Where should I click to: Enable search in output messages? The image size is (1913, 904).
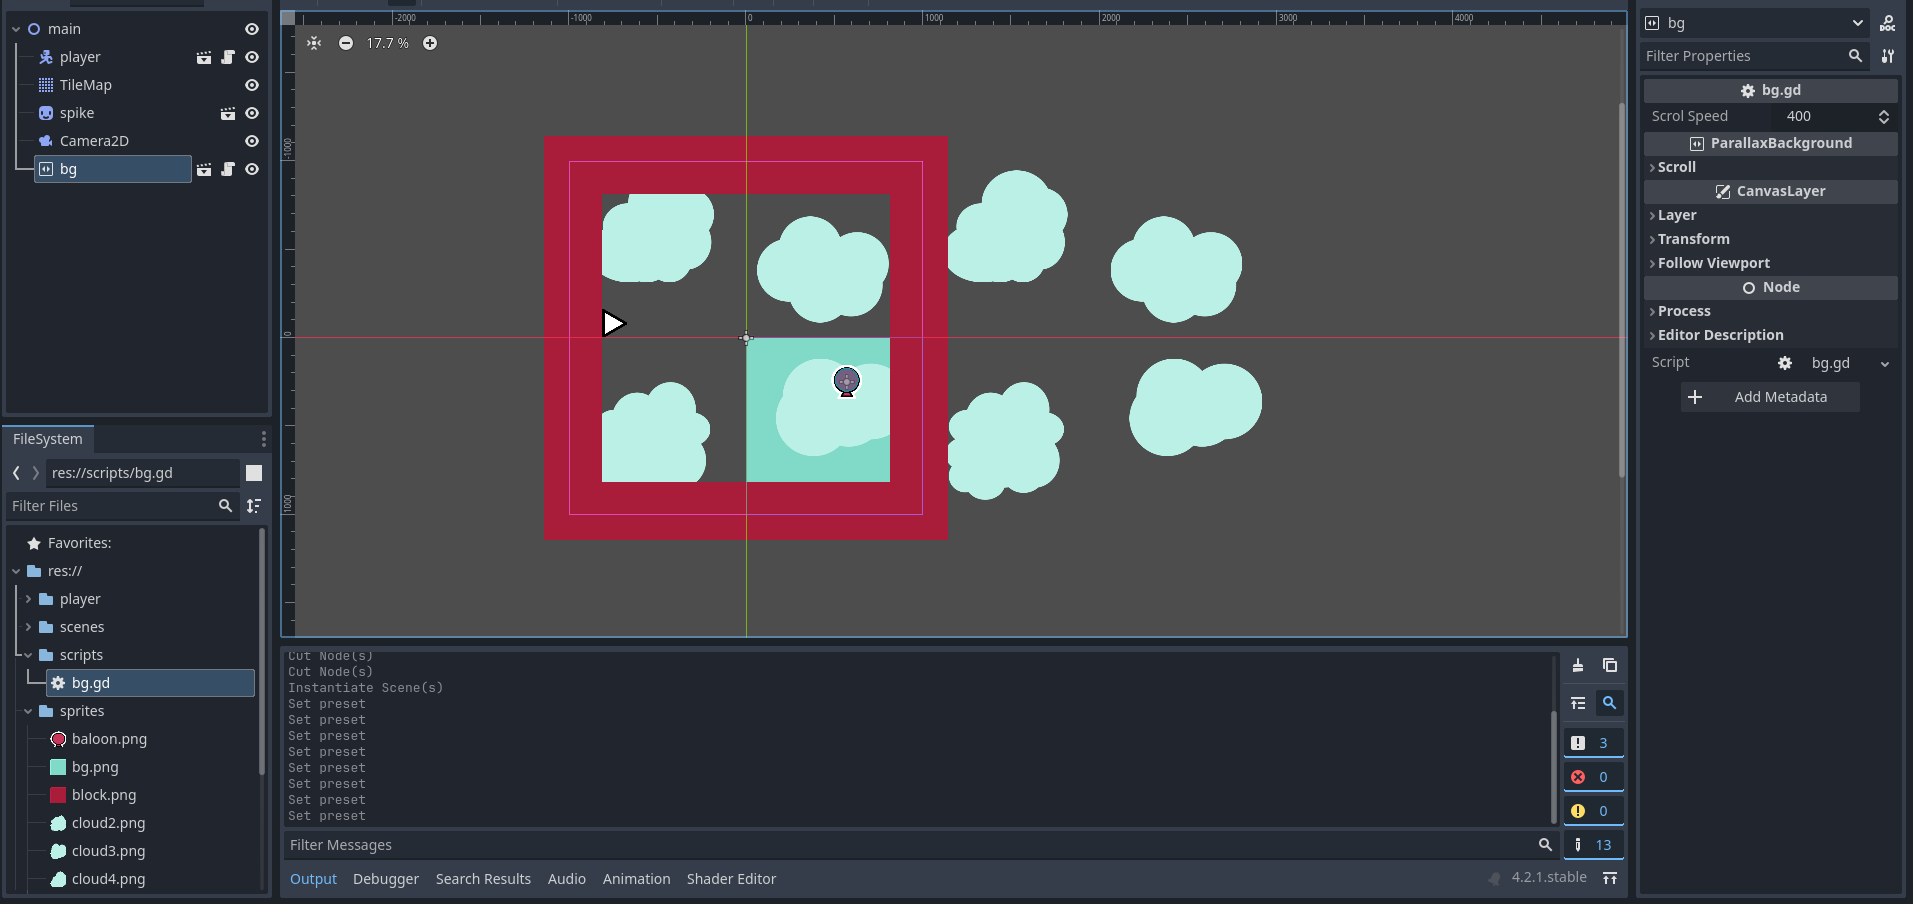[1610, 703]
